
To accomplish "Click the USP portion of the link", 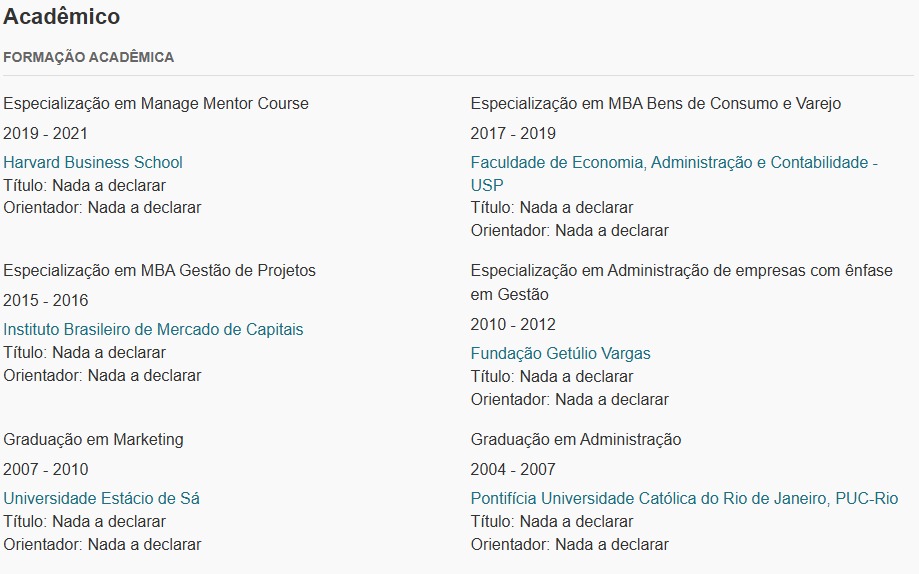I will (486, 185).
